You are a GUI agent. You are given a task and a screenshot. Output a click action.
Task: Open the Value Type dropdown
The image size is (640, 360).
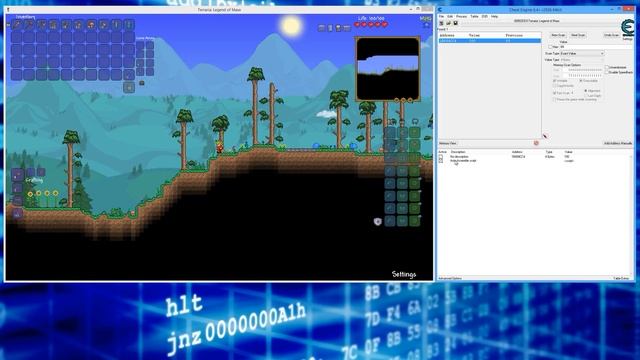coord(582,60)
